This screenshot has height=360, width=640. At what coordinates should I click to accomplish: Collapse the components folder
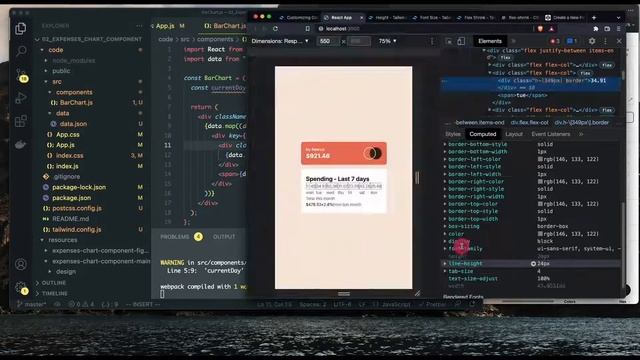50,92
